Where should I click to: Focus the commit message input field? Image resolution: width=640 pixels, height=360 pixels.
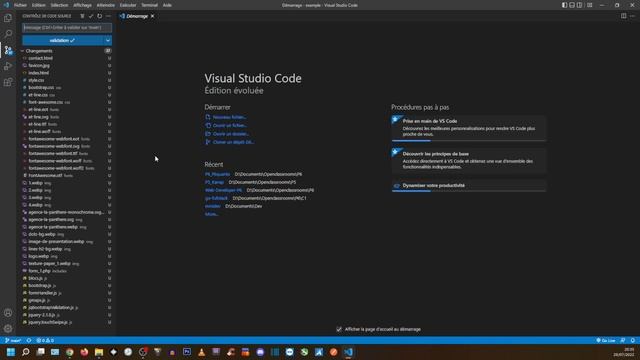67,28
